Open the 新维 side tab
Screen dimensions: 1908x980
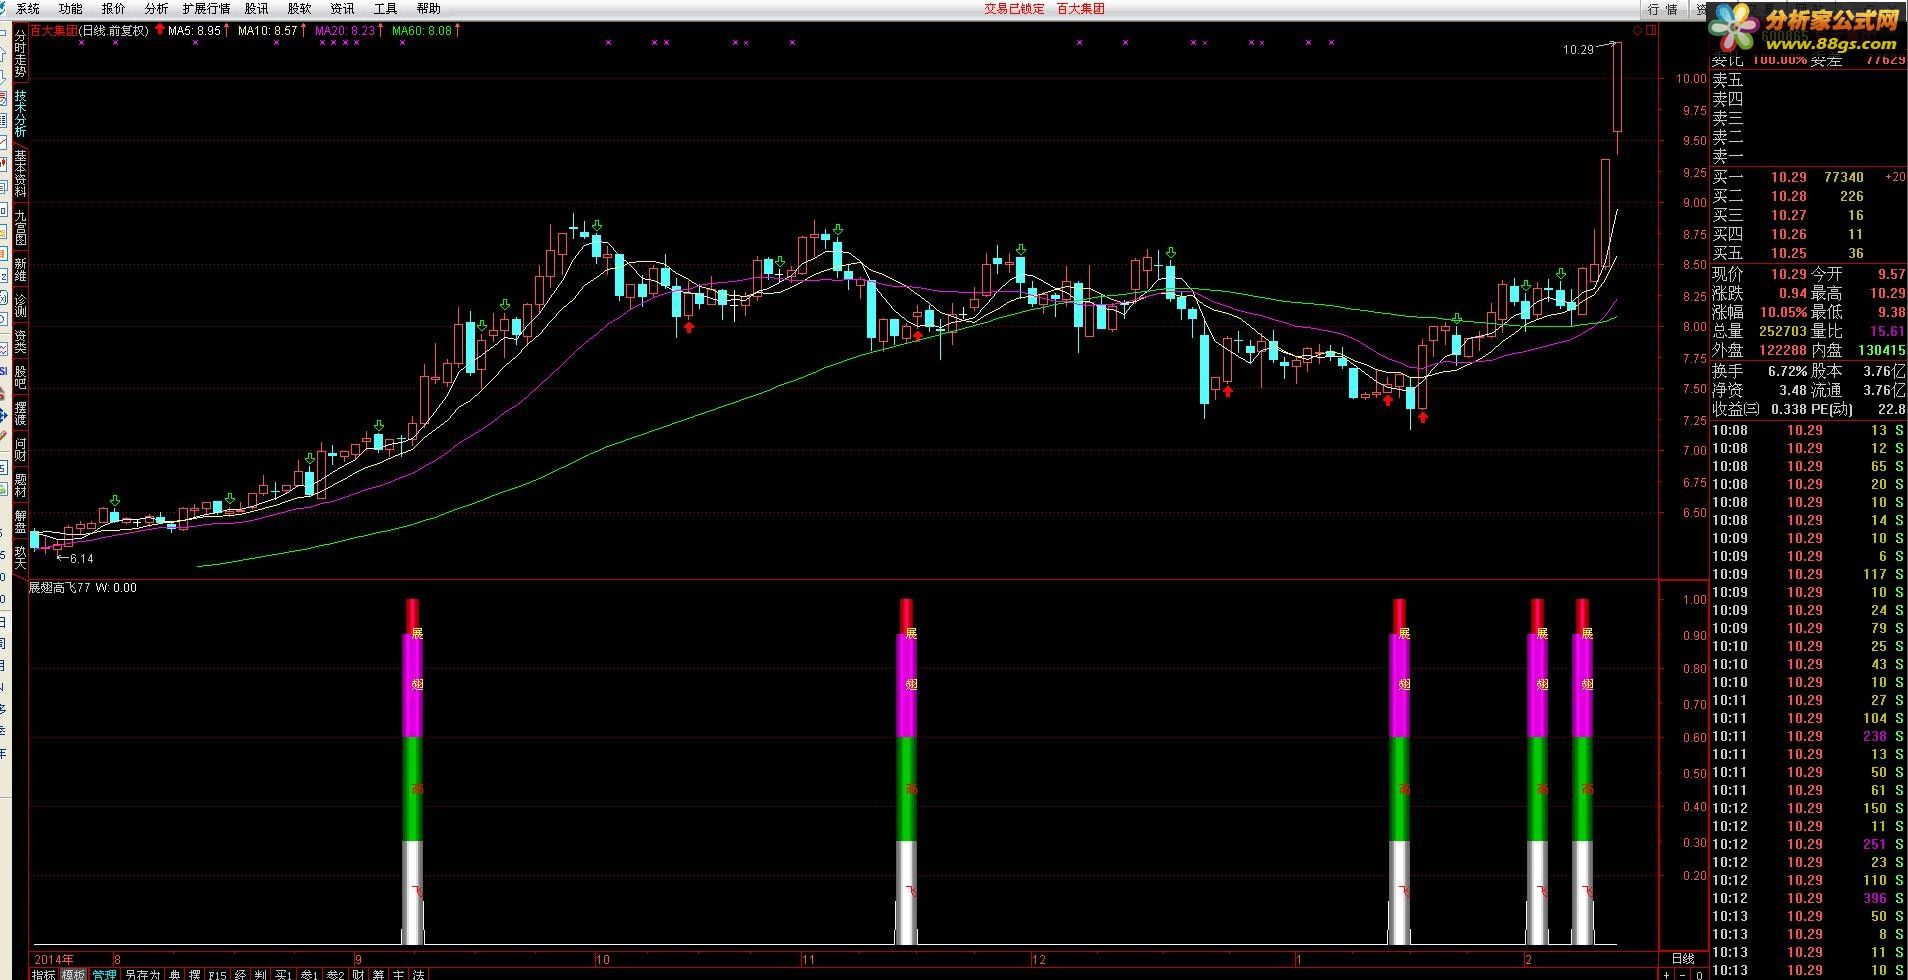point(19,270)
